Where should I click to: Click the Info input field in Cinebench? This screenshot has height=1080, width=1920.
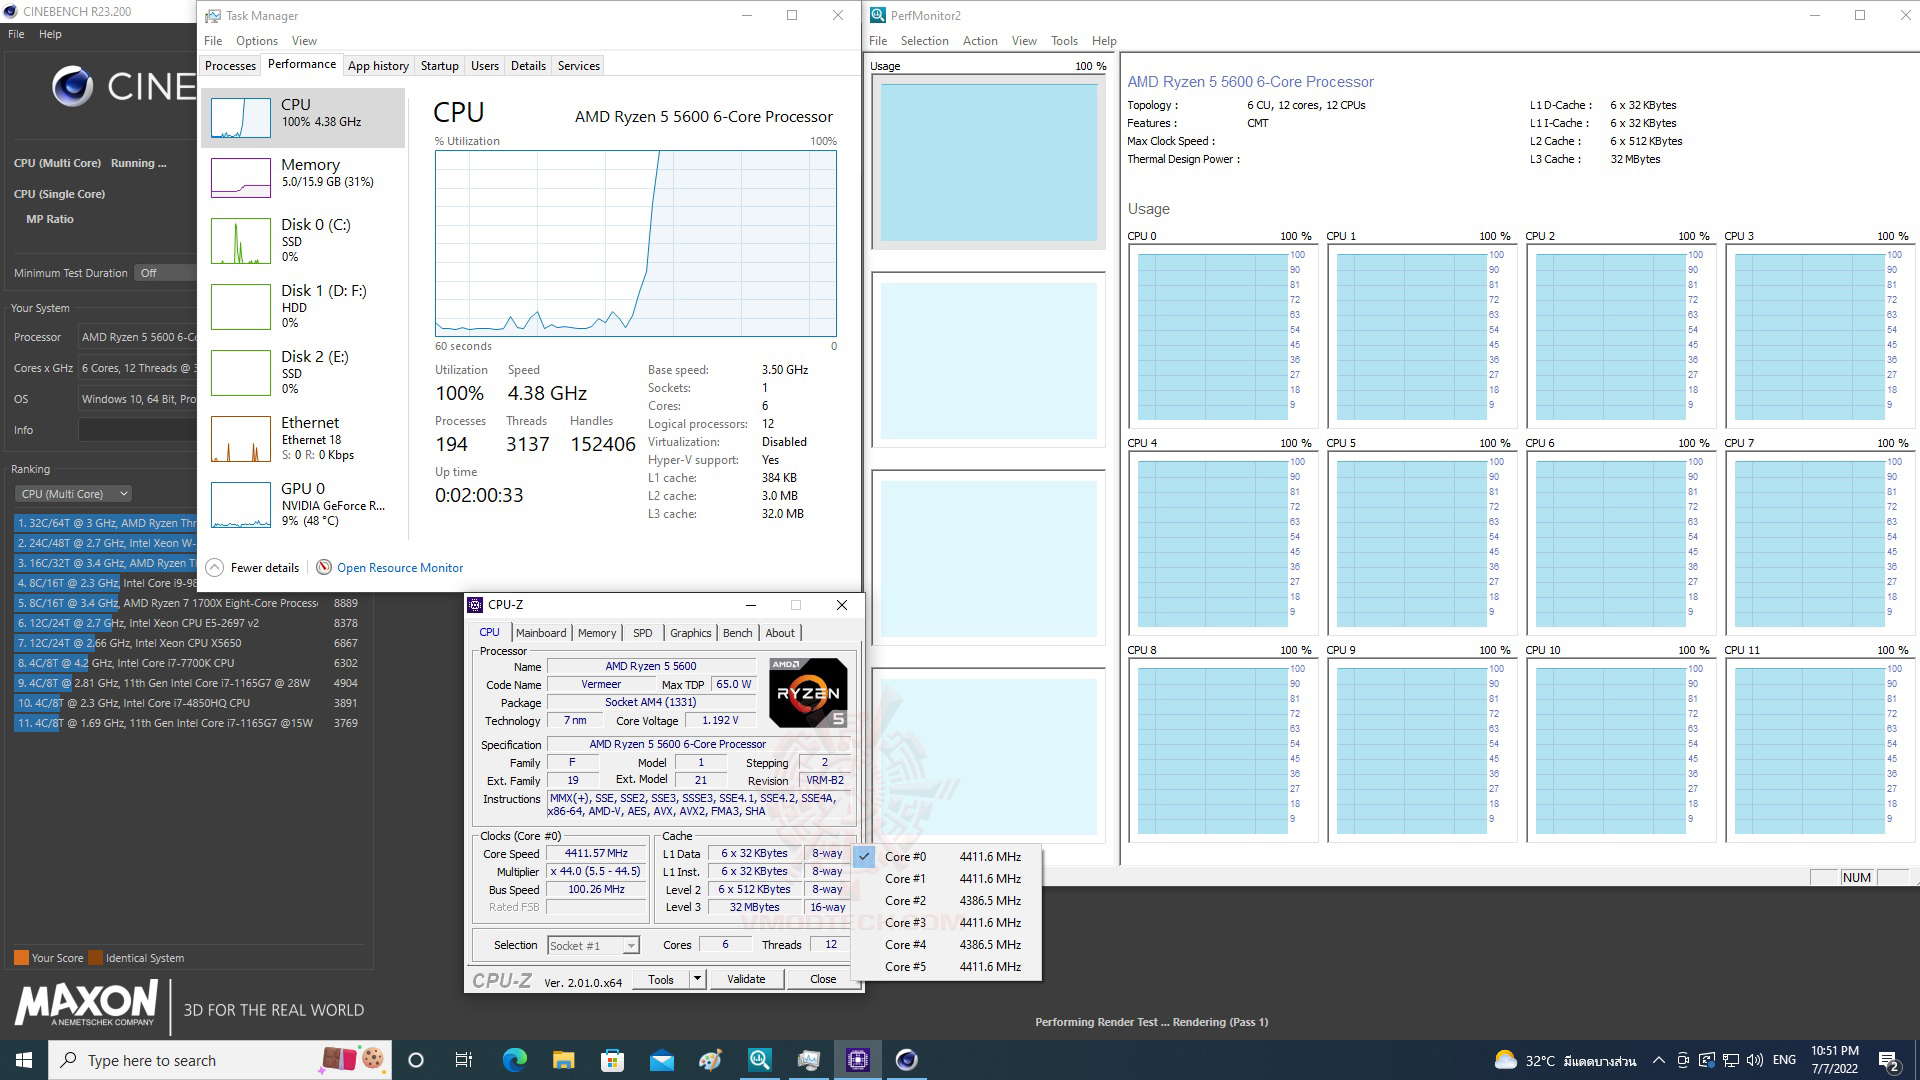pos(137,430)
